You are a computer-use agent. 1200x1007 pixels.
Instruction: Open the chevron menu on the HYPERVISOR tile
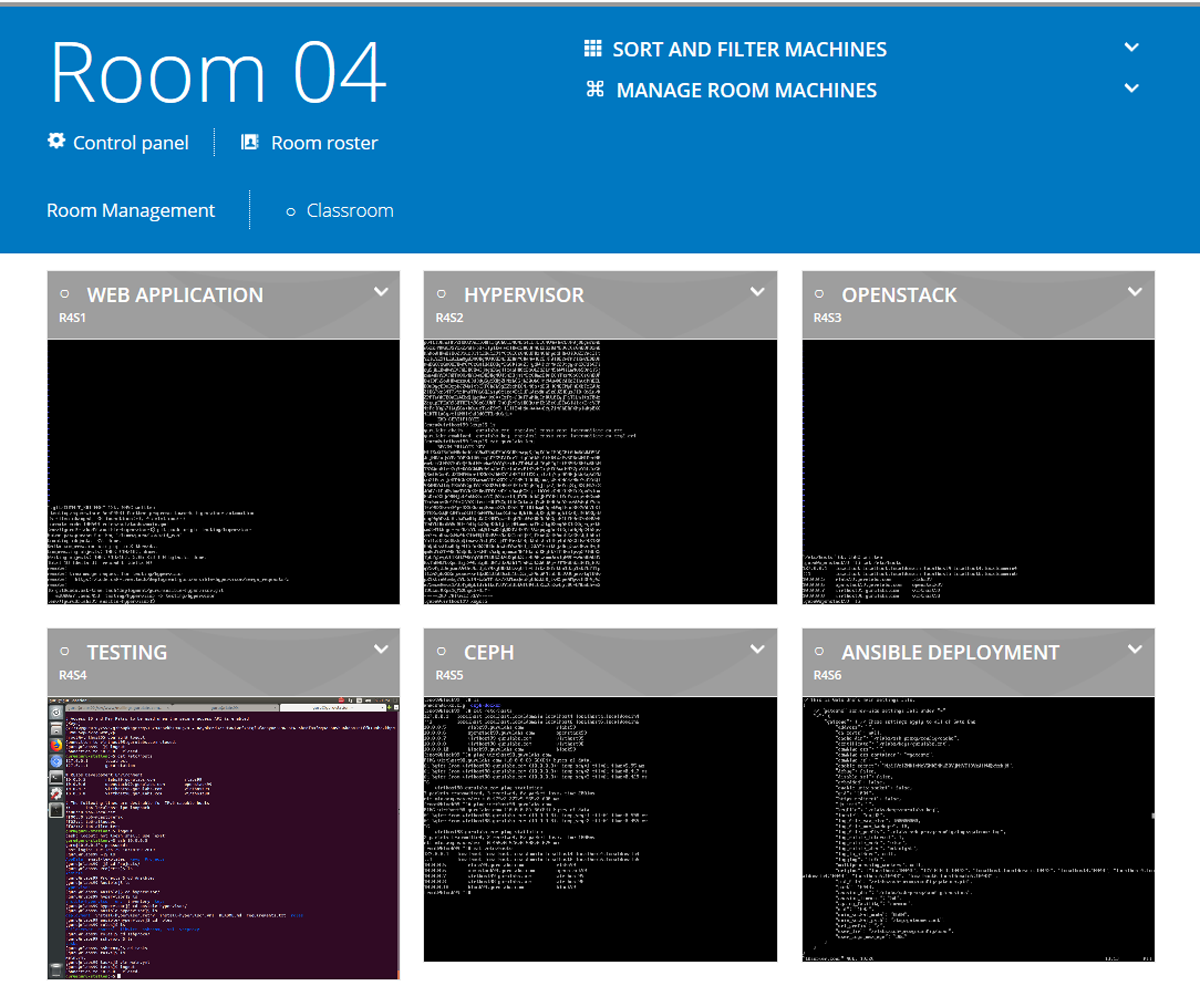(x=757, y=290)
